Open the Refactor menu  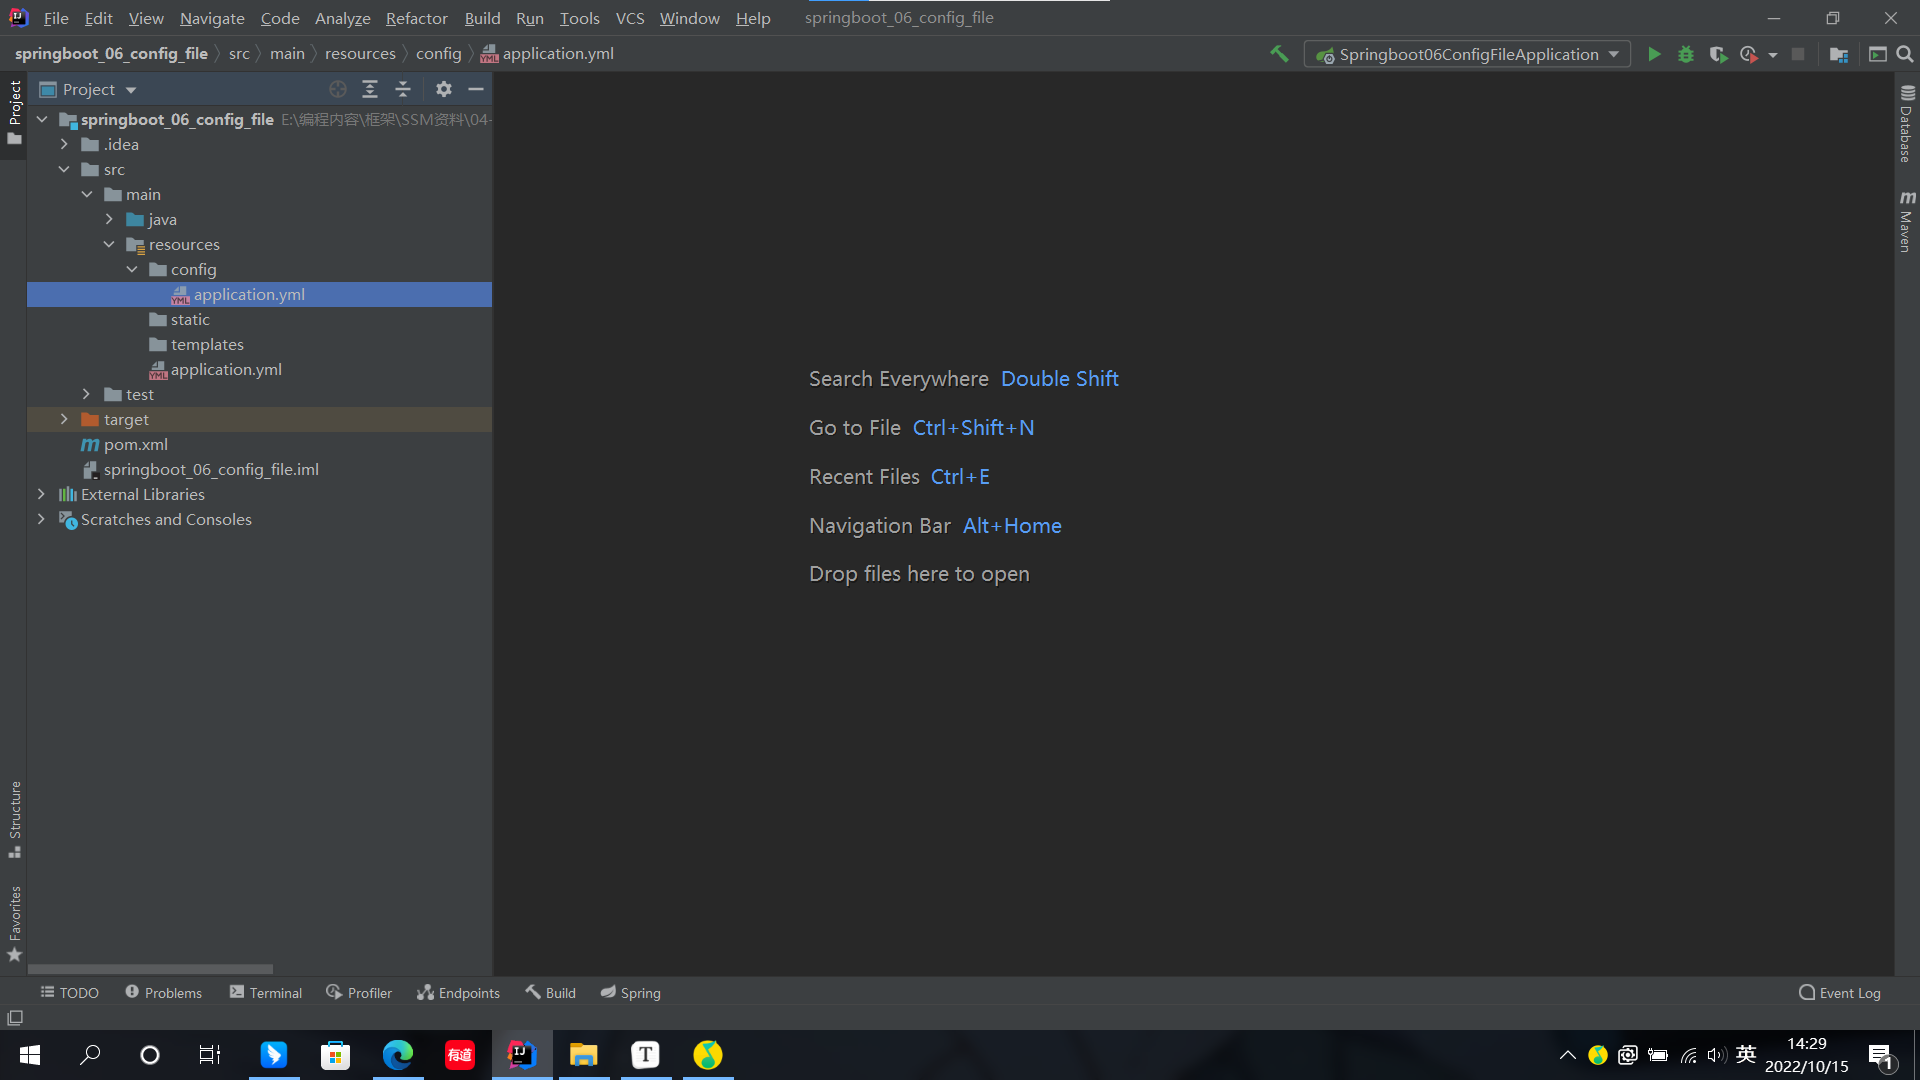(x=416, y=18)
